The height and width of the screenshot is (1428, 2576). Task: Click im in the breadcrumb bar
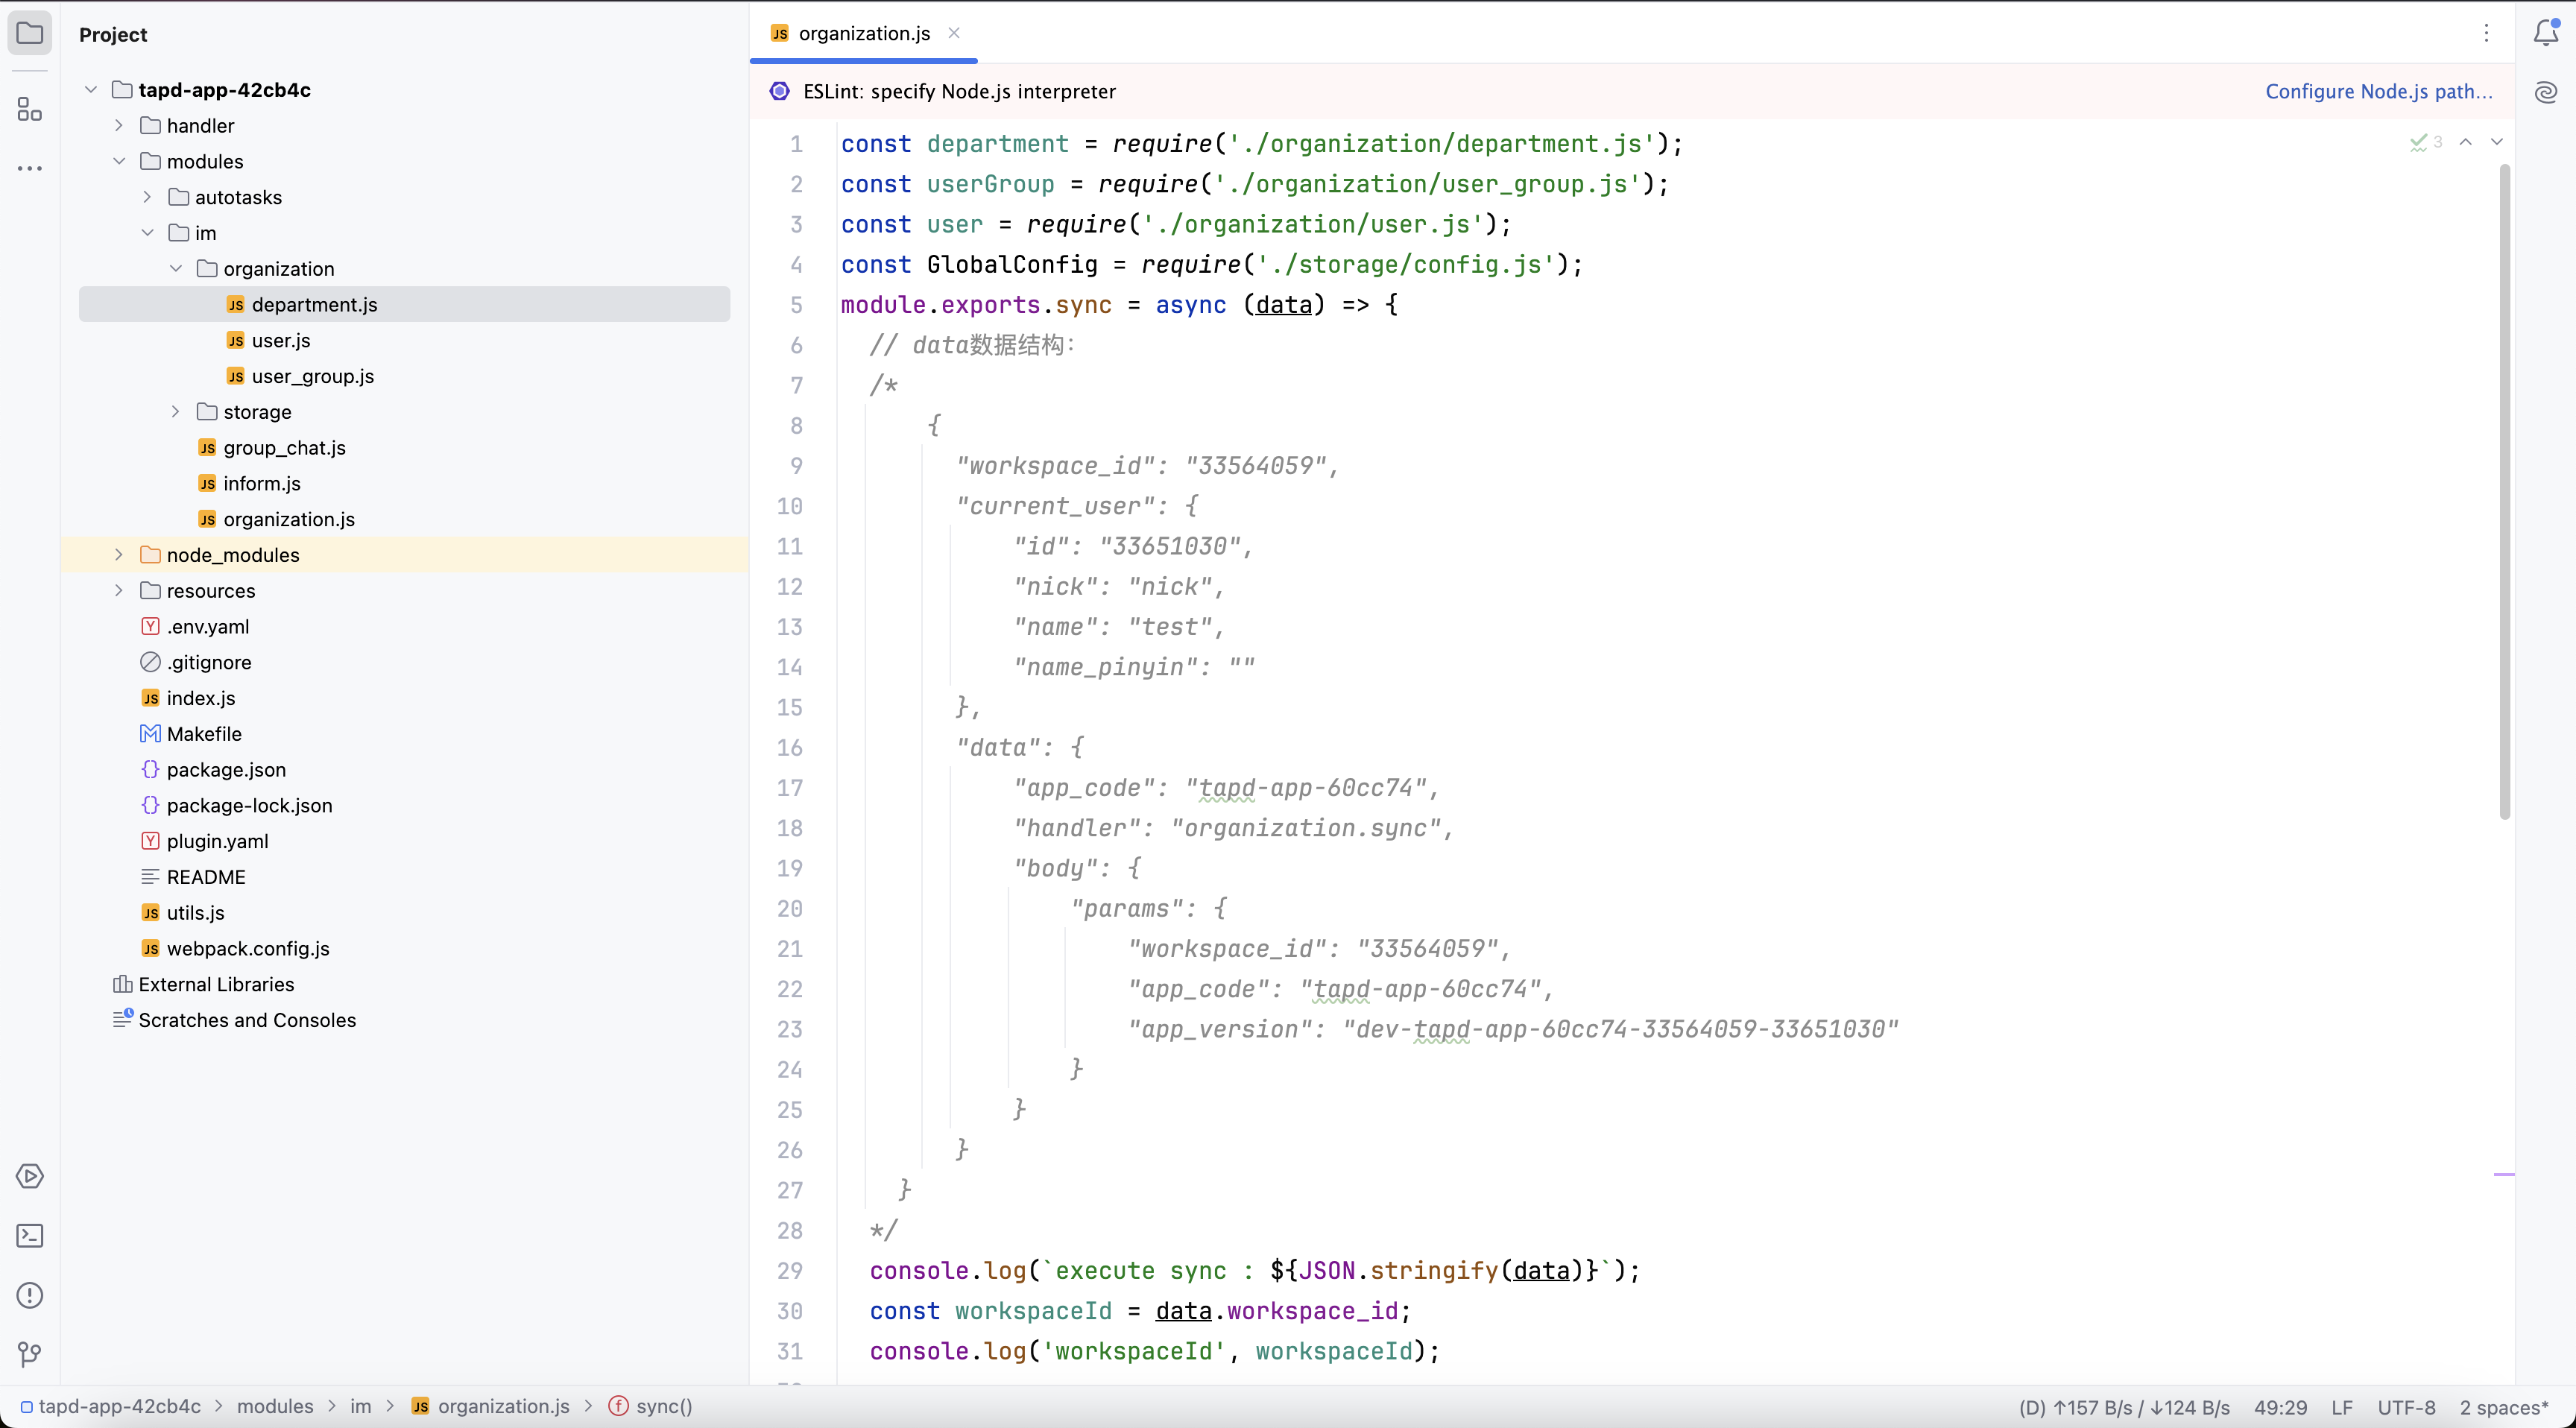pyautogui.click(x=360, y=1406)
